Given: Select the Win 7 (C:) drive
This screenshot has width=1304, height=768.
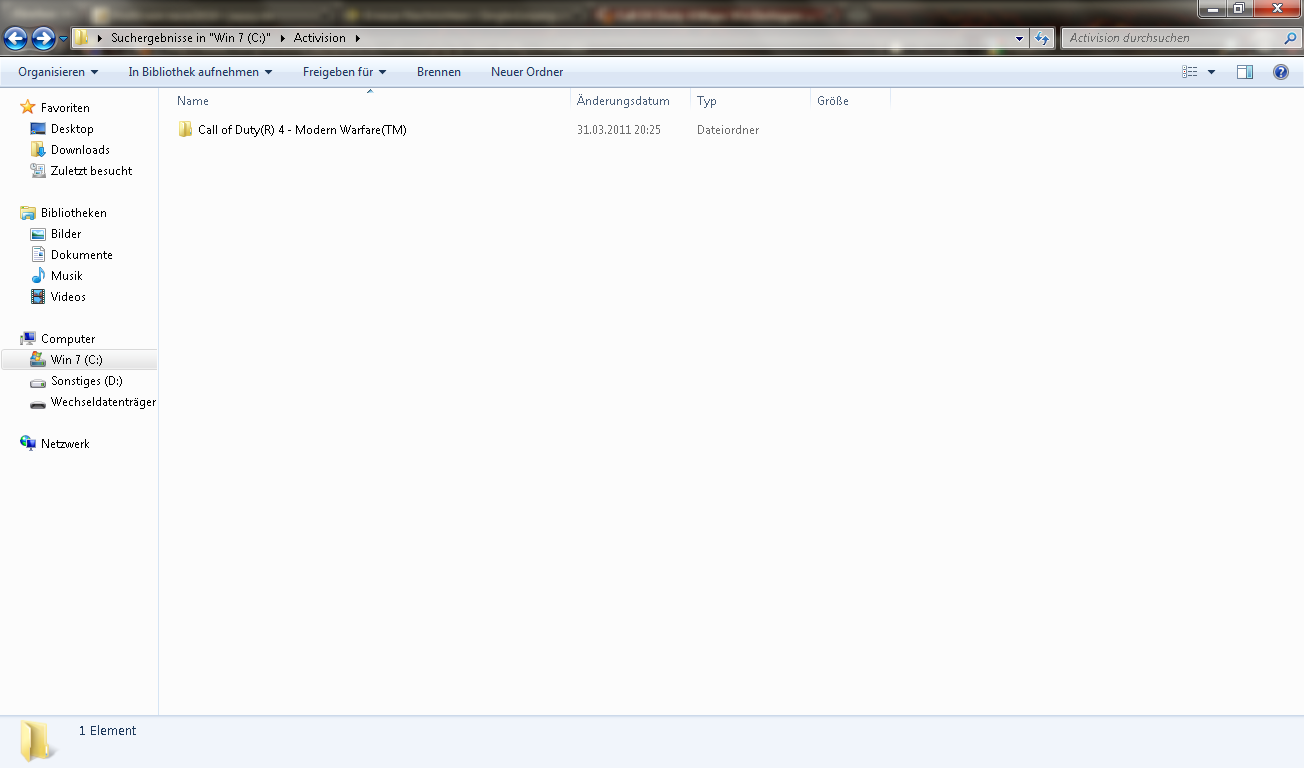Looking at the screenshot, I should (x=79, y=360).
